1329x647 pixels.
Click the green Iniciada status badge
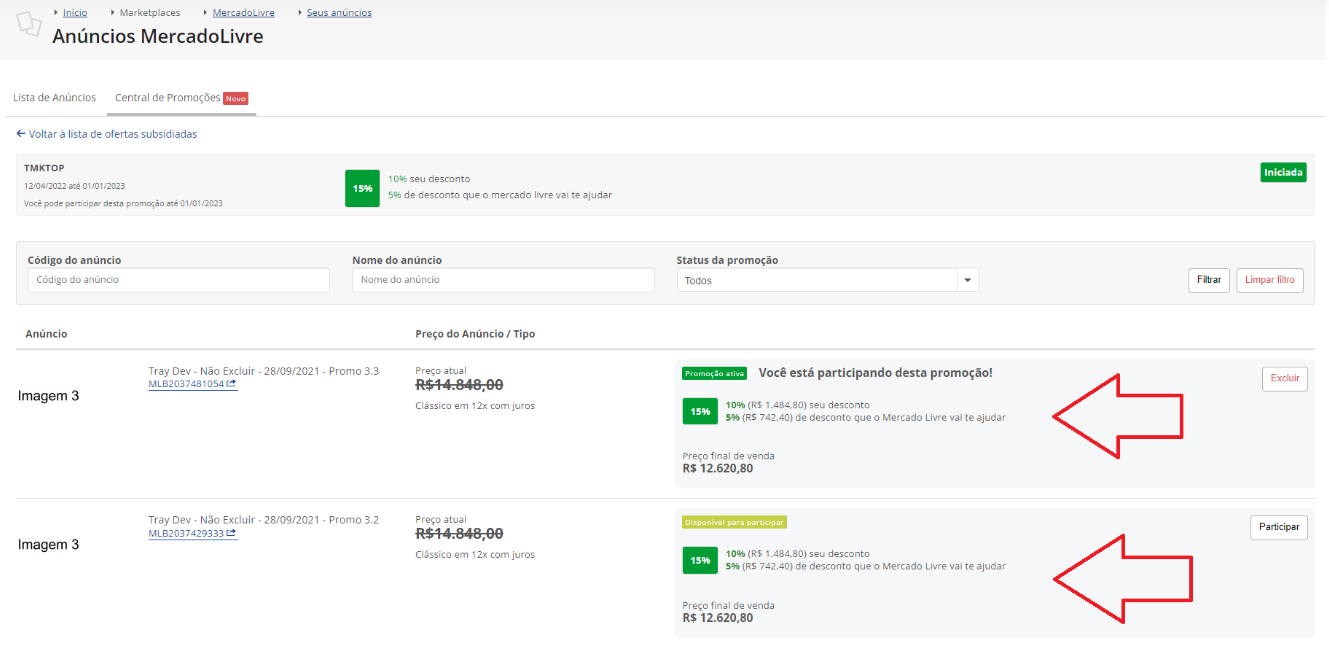click(1283, 172)
